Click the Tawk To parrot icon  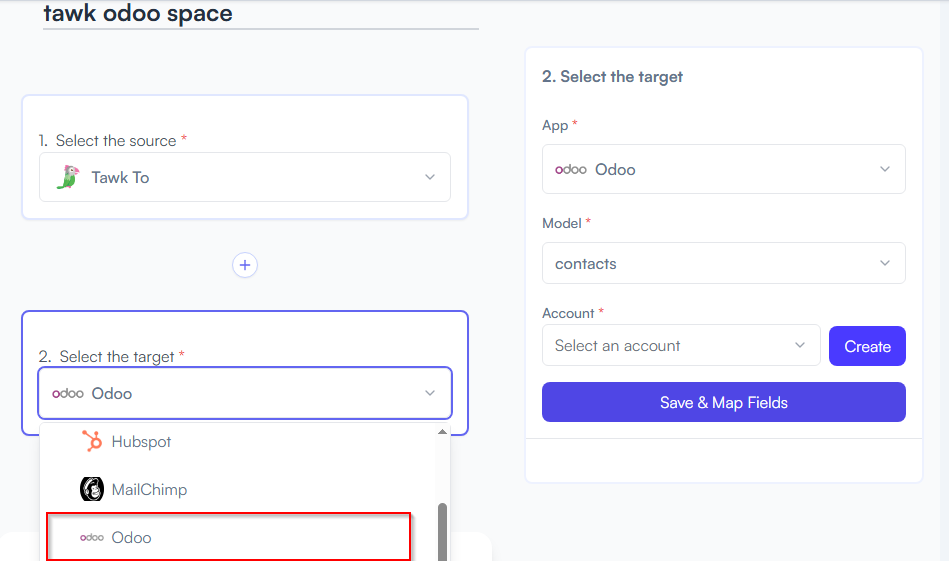click(68, 177)
